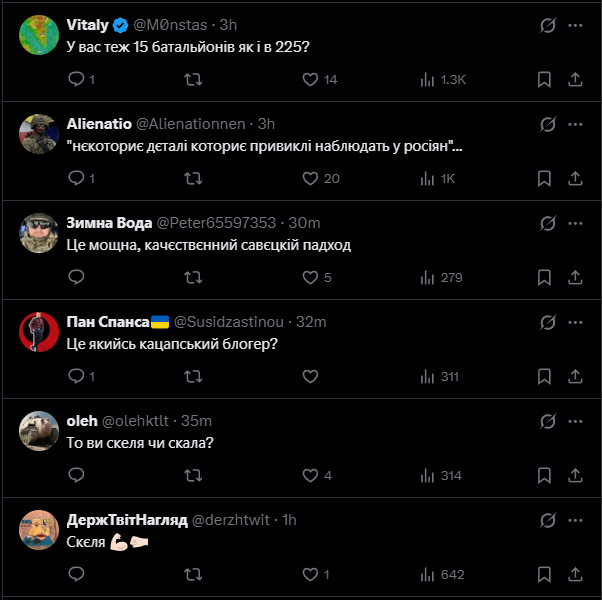The image size is (602, 600).
Task: Open more options menu on Alienatio's tweet
Action: pos(576,124)
